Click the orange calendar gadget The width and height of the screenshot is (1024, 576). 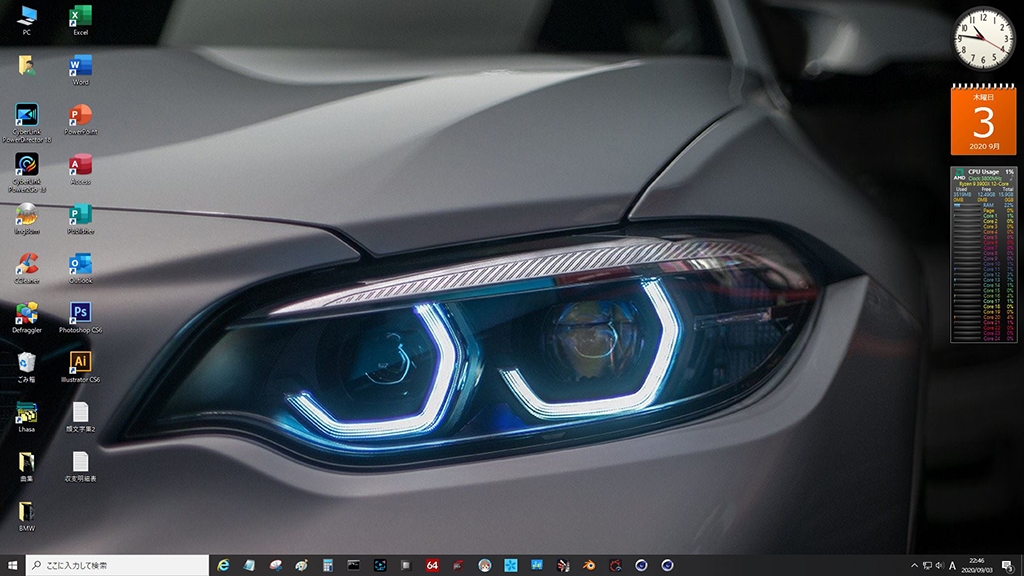[984, 119]
